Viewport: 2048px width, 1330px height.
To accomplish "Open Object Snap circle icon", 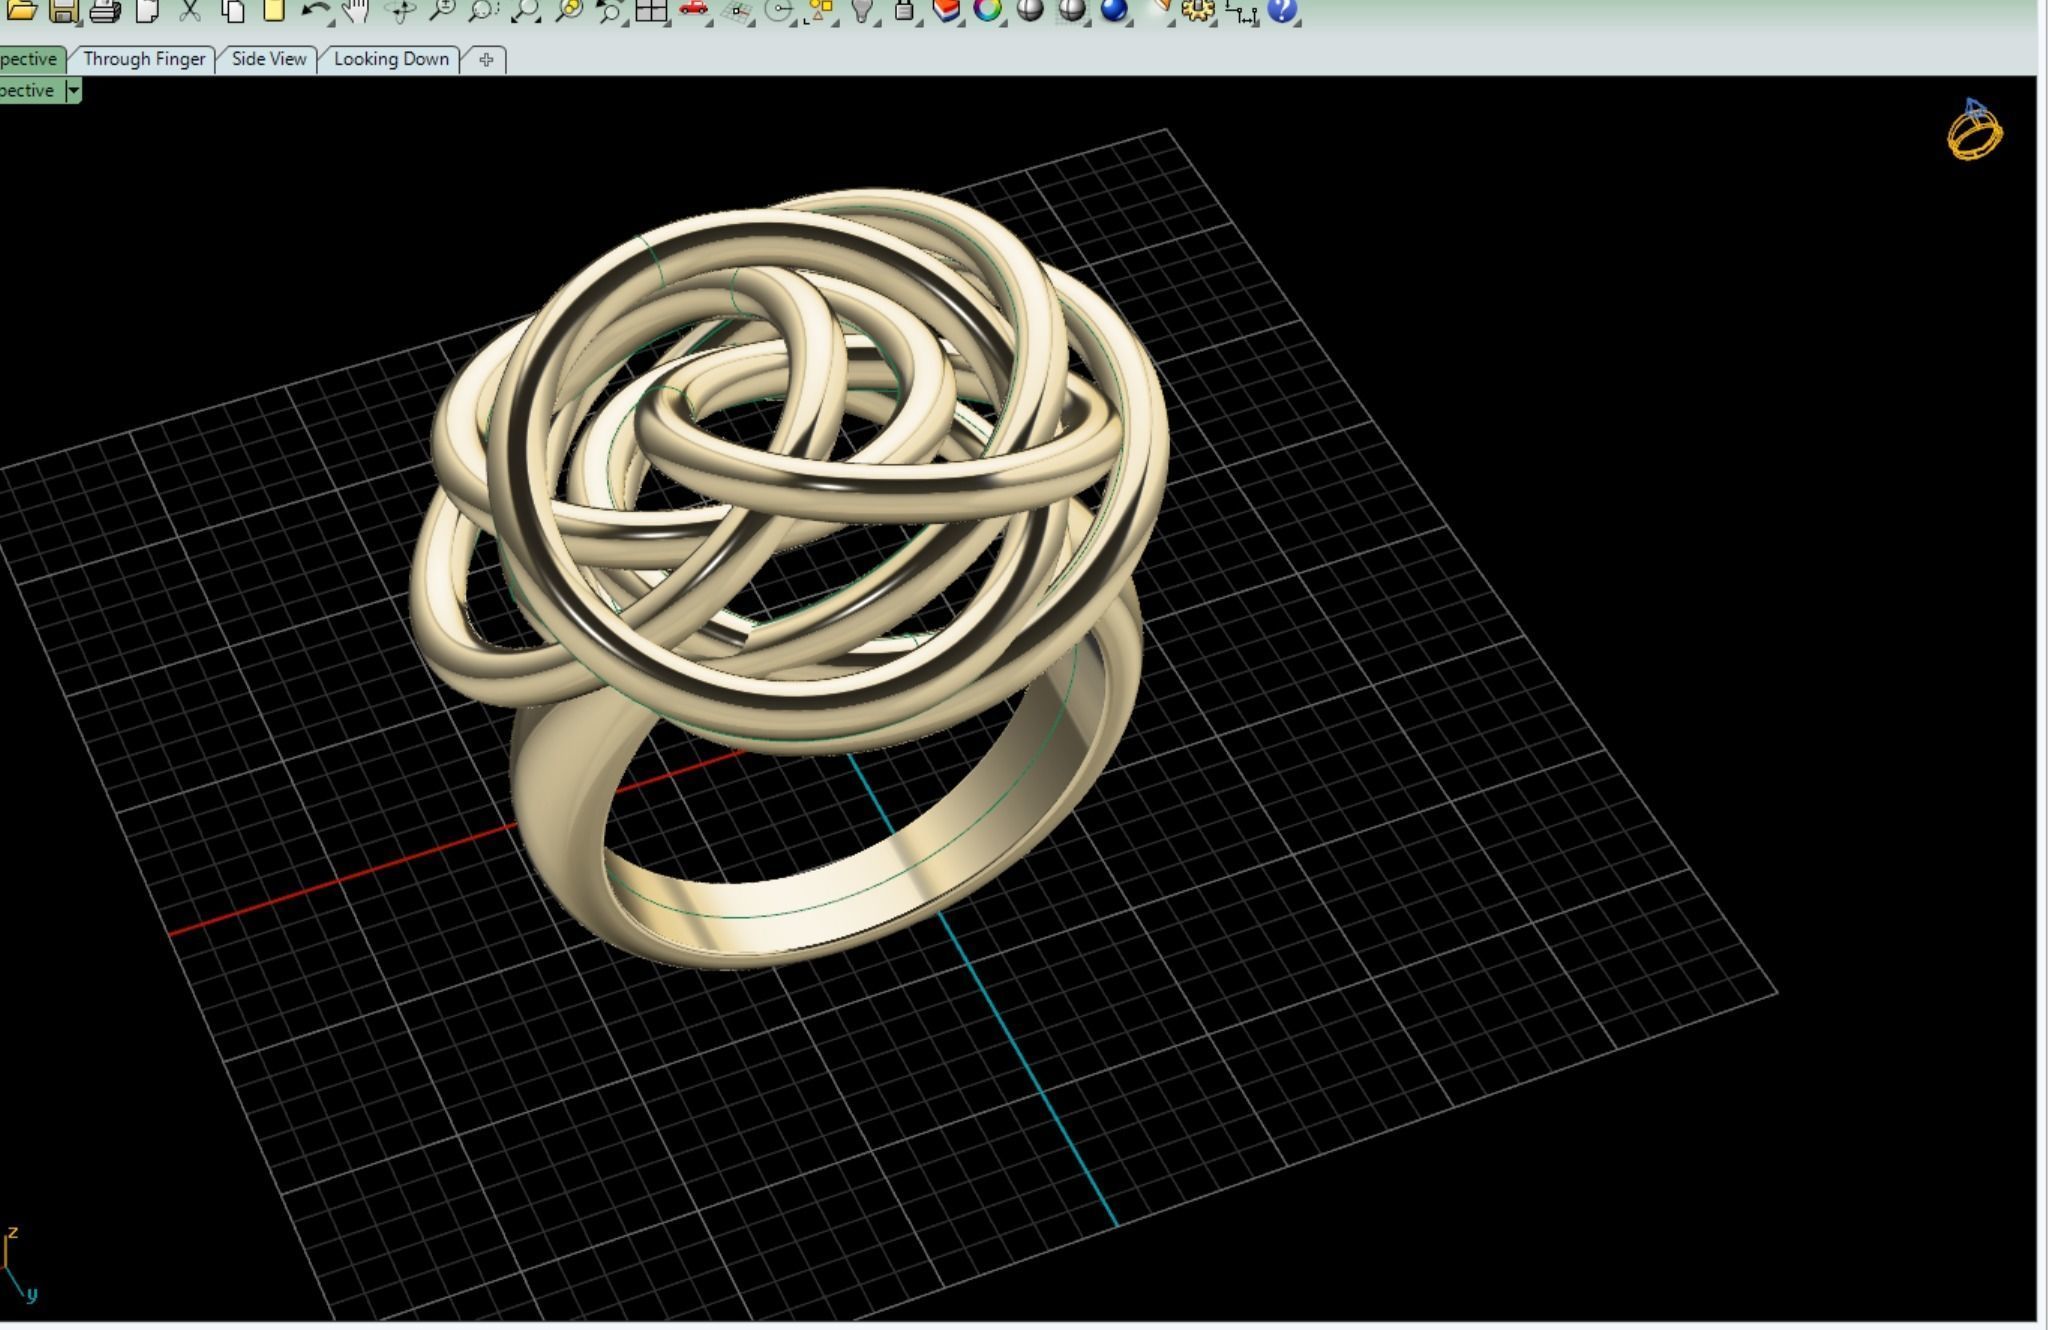I will pyautogui.click(x=779, y=10).
